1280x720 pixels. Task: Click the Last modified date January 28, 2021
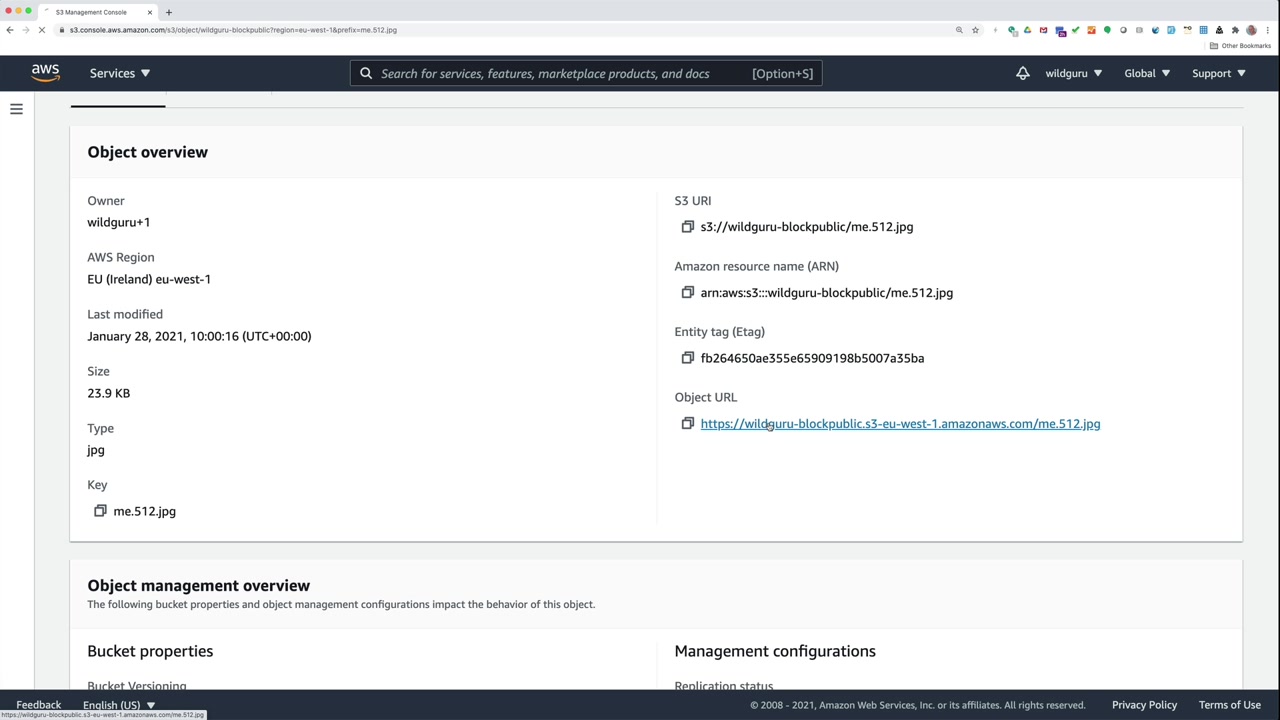coord(199,336)
